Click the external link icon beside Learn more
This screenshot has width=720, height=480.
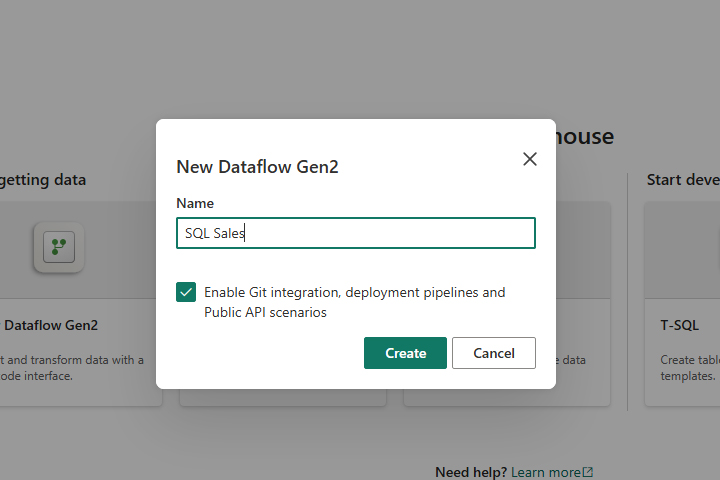click(588, 472)
